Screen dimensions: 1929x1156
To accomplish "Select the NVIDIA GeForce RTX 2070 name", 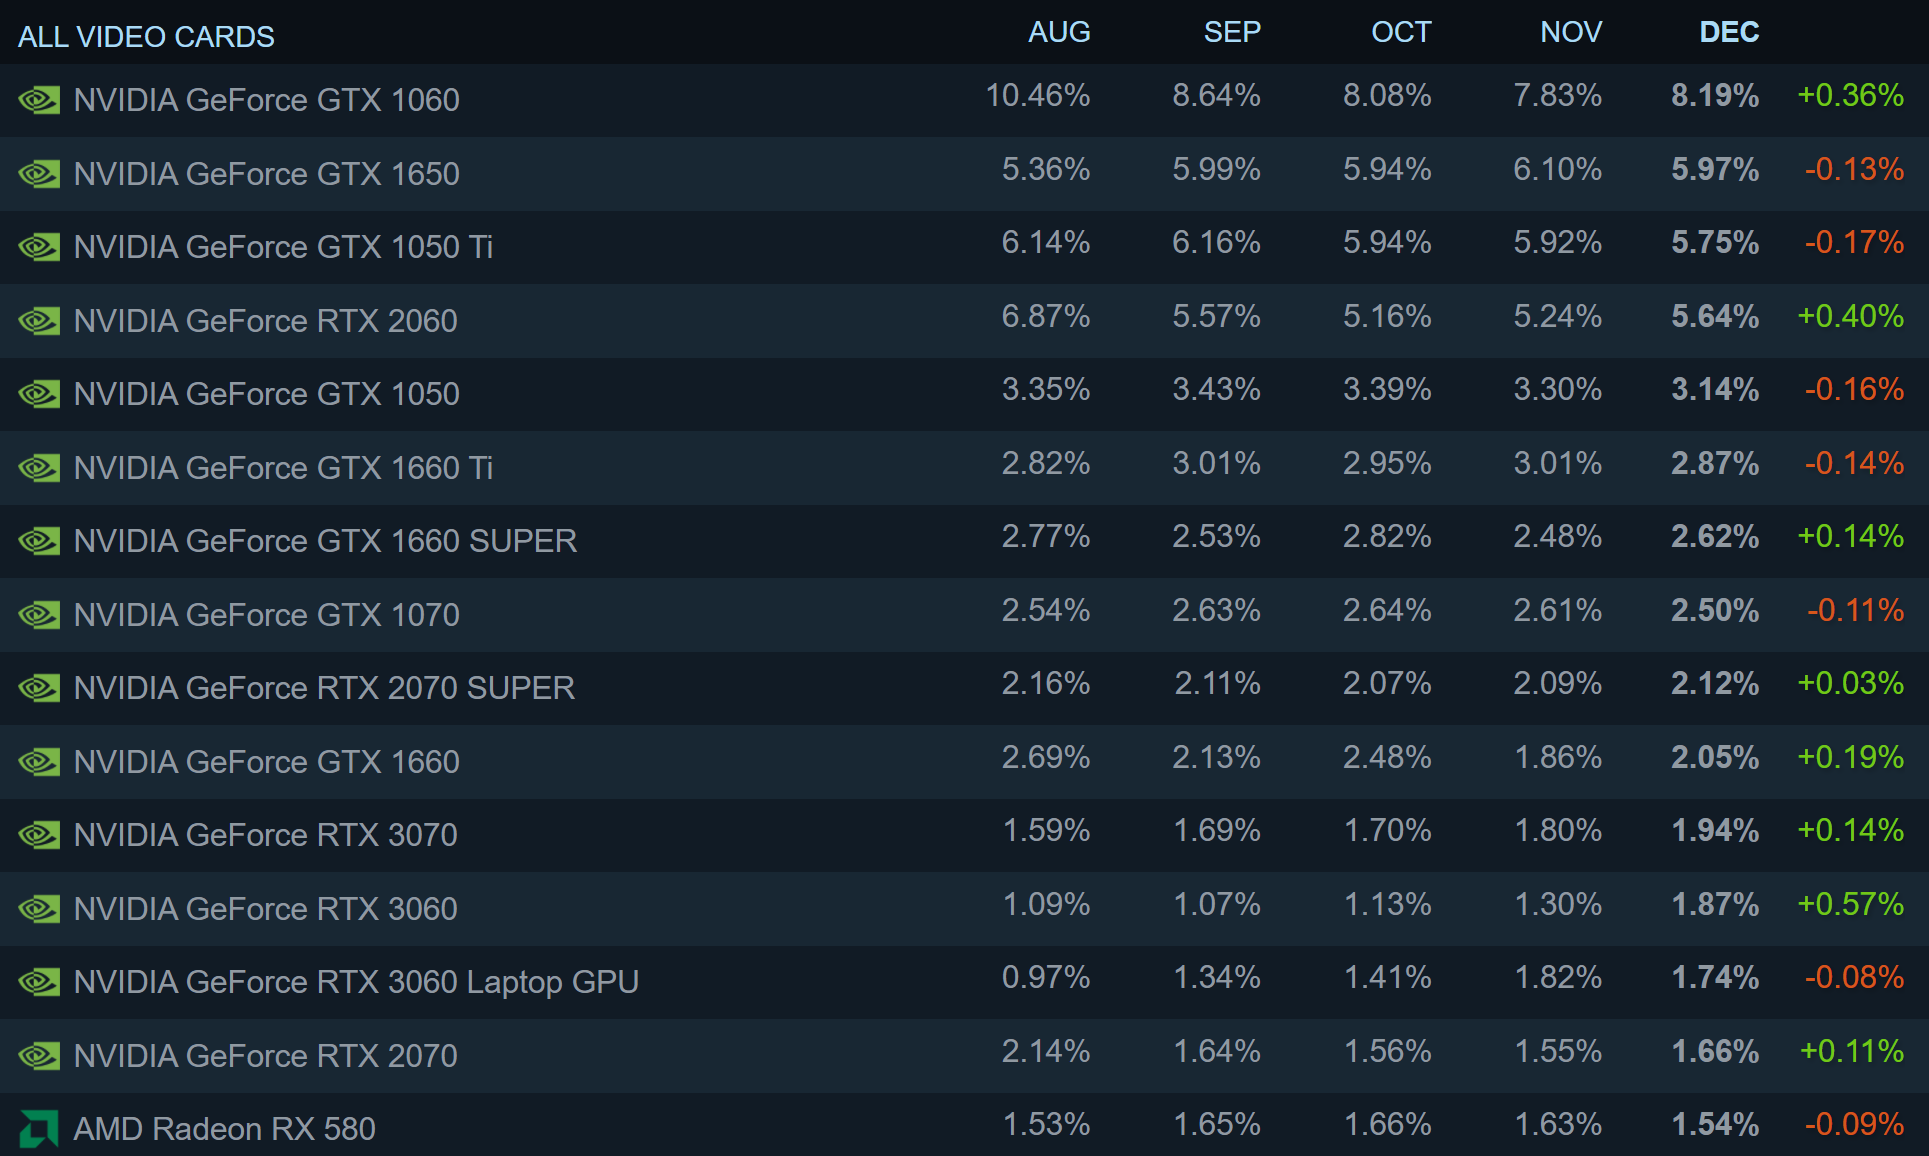I will (x=266, y=1056).
